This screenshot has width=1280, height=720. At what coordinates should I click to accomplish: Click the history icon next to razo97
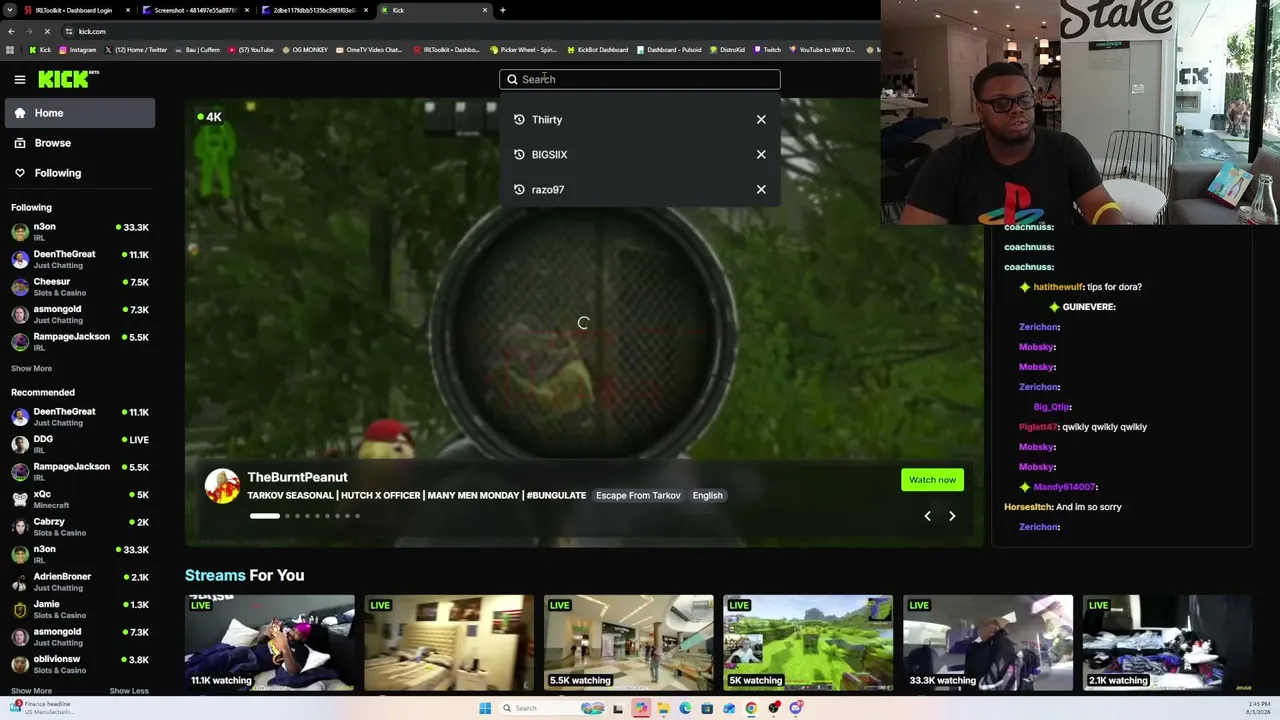coord(519,190)
